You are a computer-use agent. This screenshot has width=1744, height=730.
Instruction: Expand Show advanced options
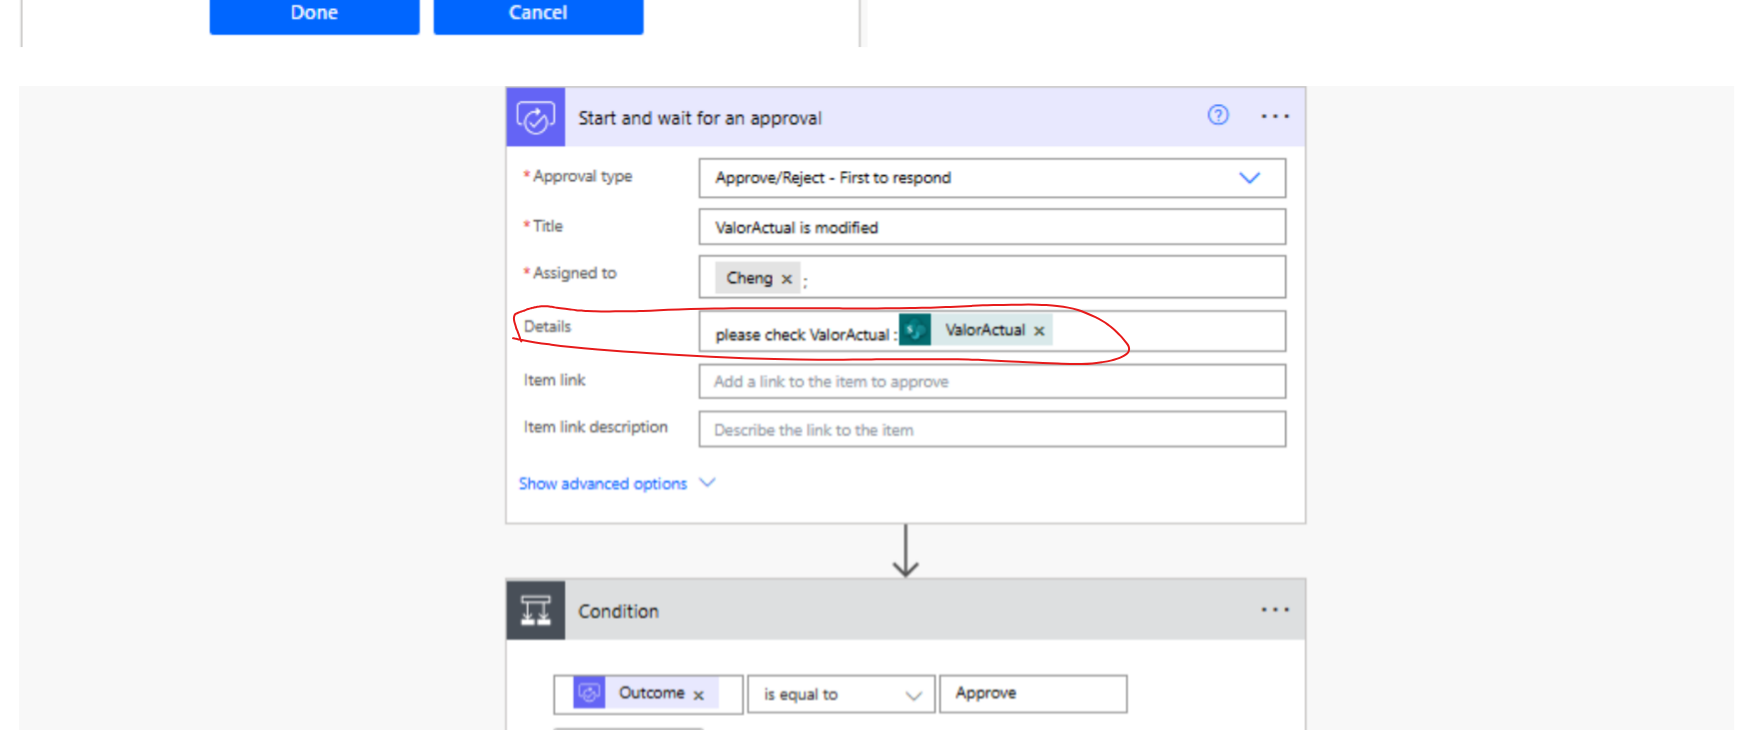(x=617, y=484)
